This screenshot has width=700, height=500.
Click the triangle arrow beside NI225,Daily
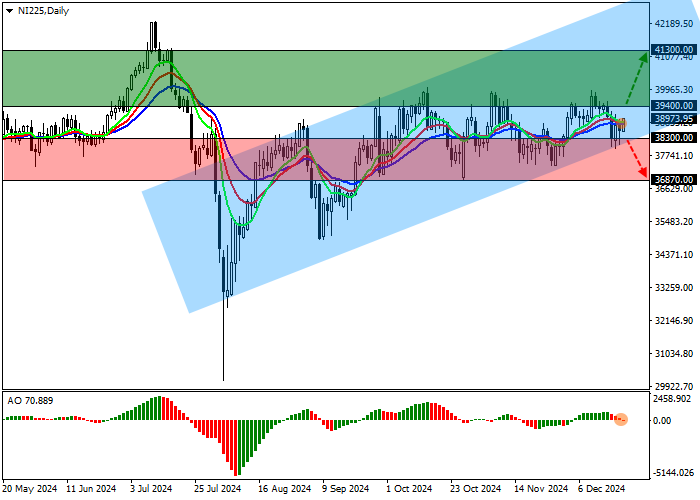9,9
